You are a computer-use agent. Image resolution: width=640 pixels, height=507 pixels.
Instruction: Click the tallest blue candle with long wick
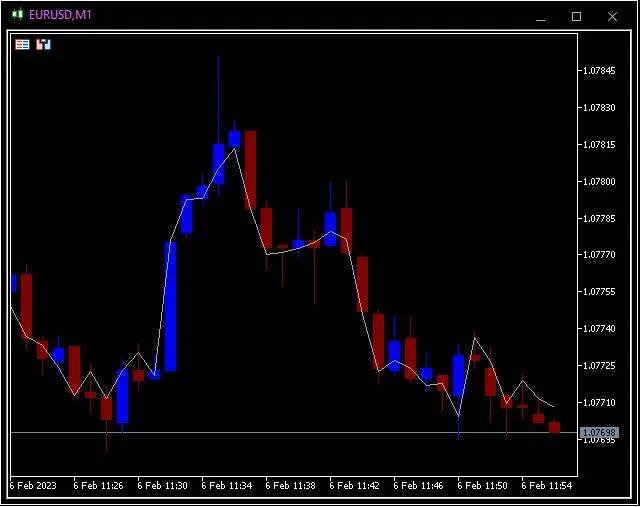point(218,162)
